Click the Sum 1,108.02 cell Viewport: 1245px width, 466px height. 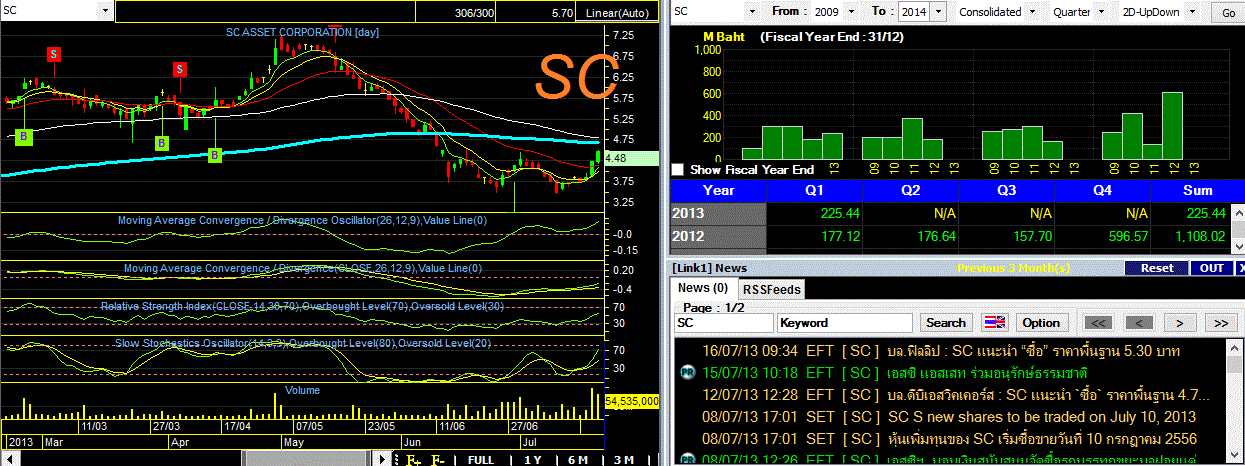click(1191, 237)
